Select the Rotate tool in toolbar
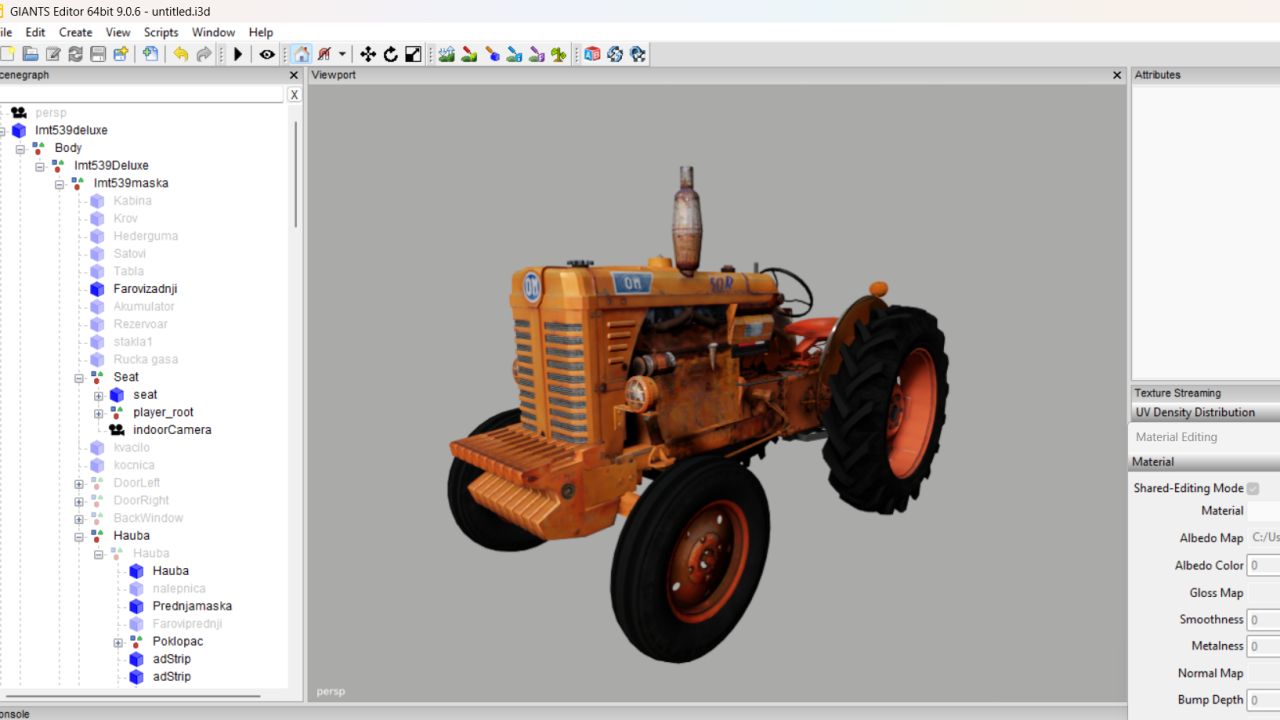1280x720 pixels. point(391,54)
